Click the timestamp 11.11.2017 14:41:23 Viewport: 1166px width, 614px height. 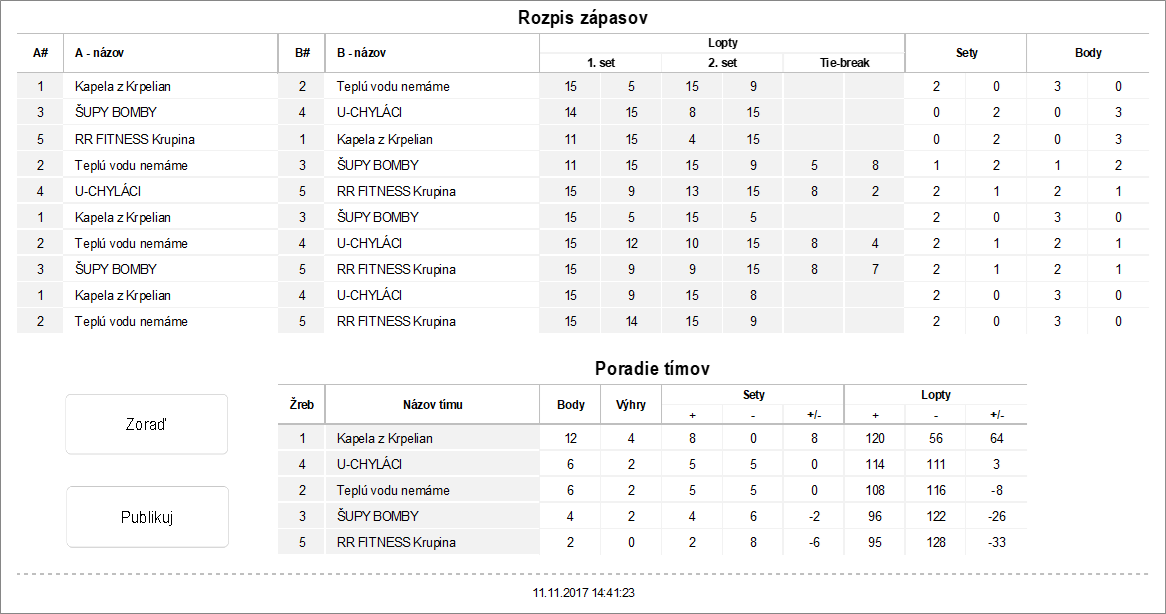[584, 593]
